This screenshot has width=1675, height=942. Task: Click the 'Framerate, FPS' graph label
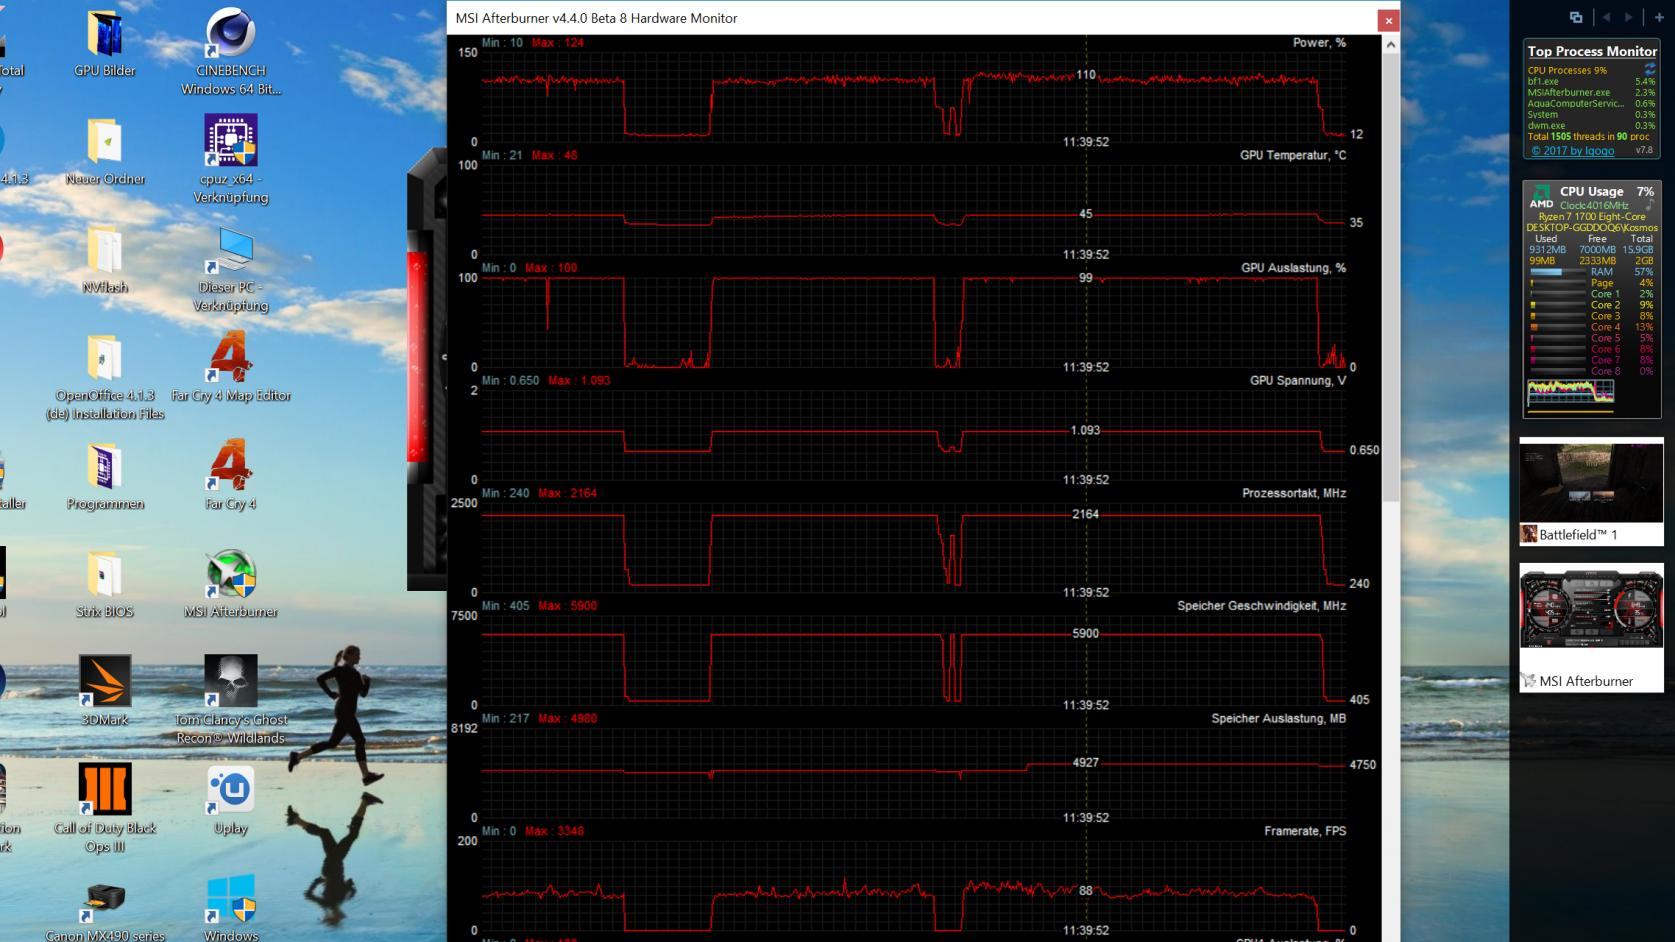pos(1305,831)
